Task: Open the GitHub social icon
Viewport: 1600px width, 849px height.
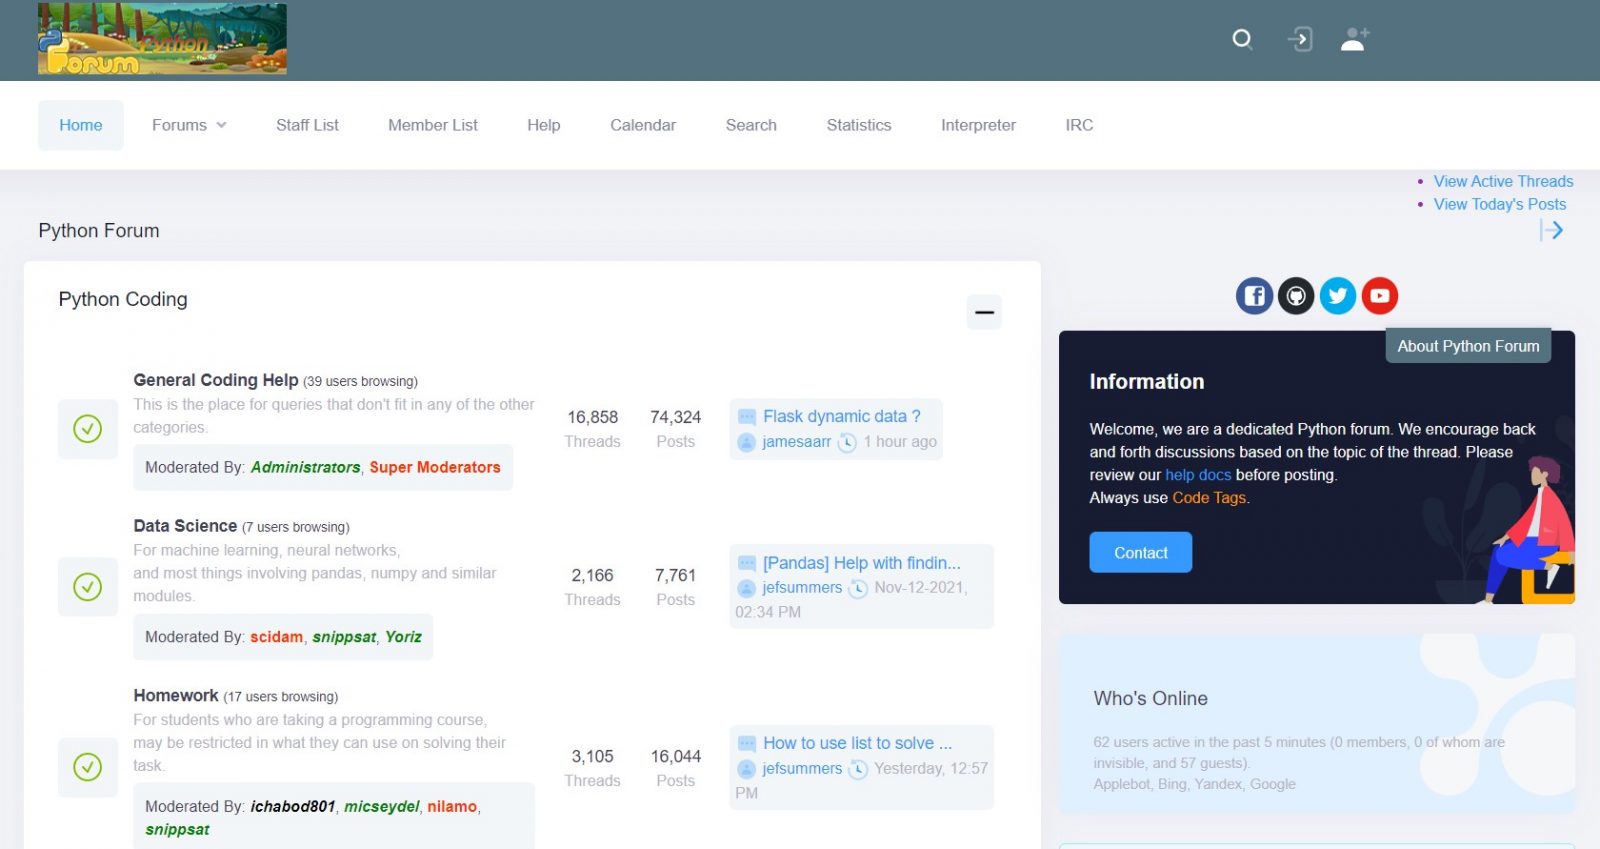Action: click(x=1296, y=296)
